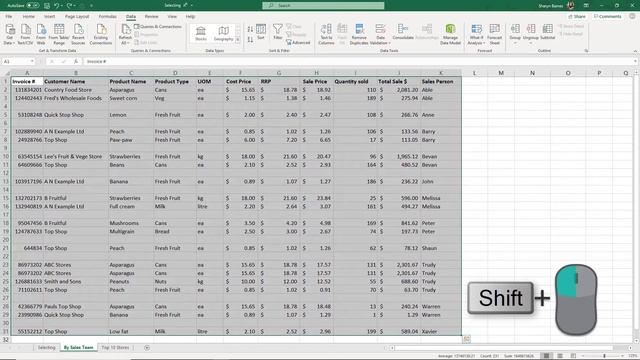Open Queries & Connections pane

tap(158, 27)
